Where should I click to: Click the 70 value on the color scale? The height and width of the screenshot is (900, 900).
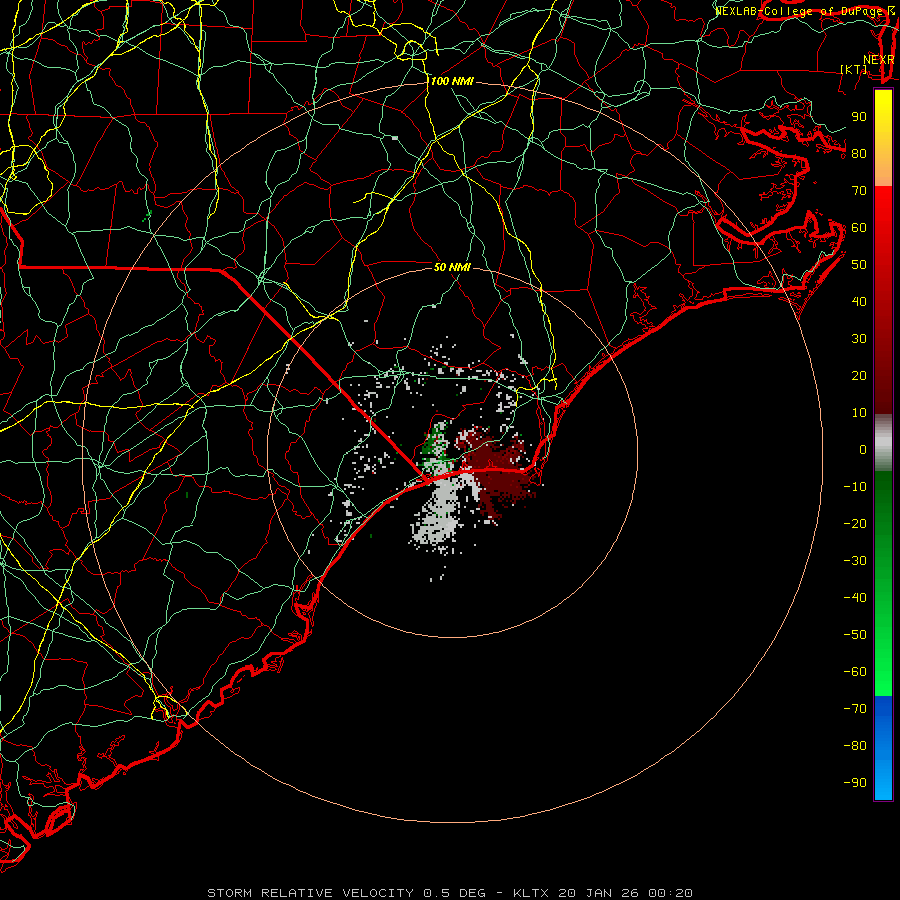(859, 191)
